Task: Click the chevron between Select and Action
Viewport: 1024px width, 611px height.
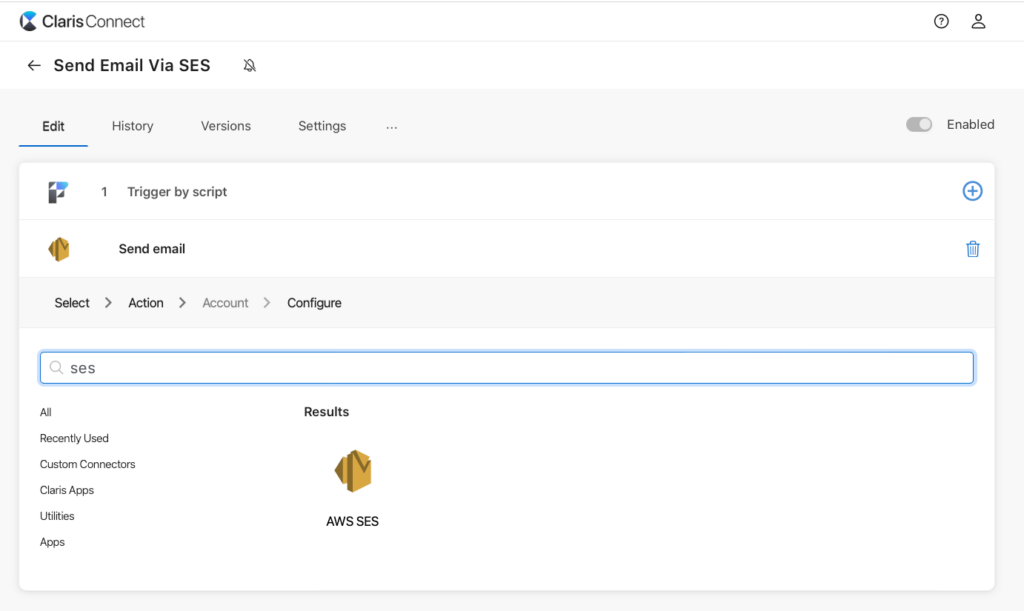Action: 108,303
